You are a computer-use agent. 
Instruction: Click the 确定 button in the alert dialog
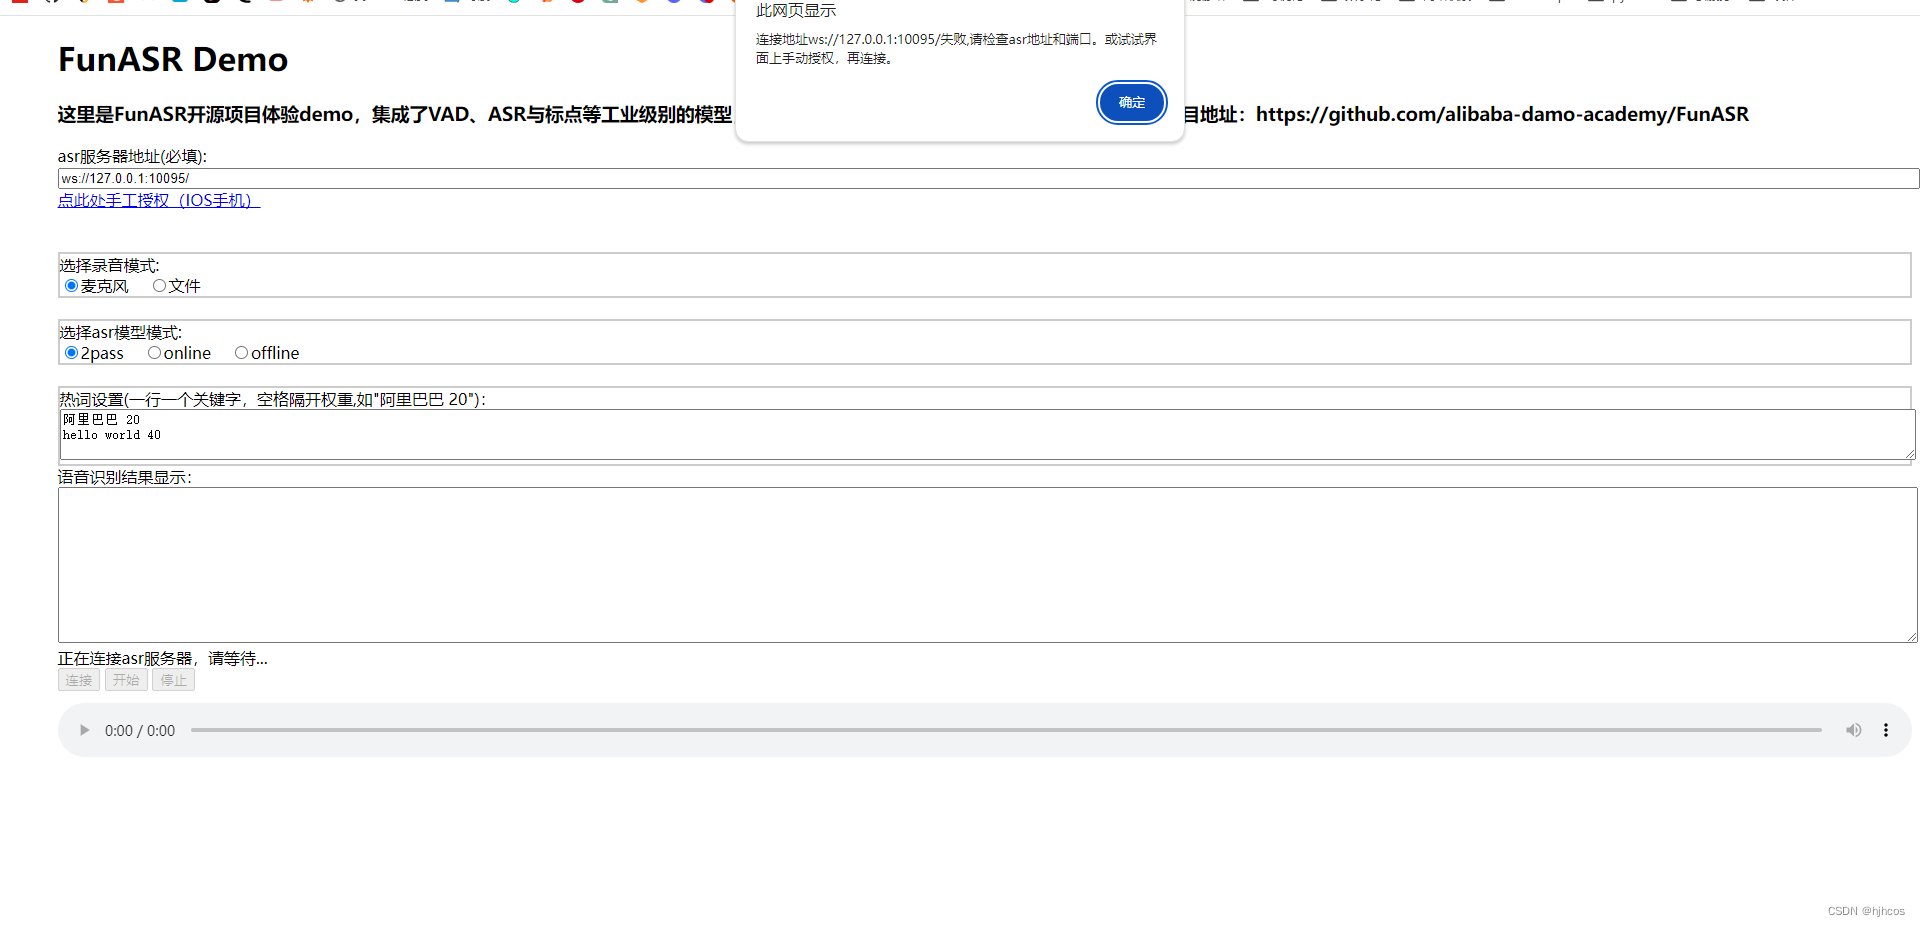click(x=1131, y=103)
